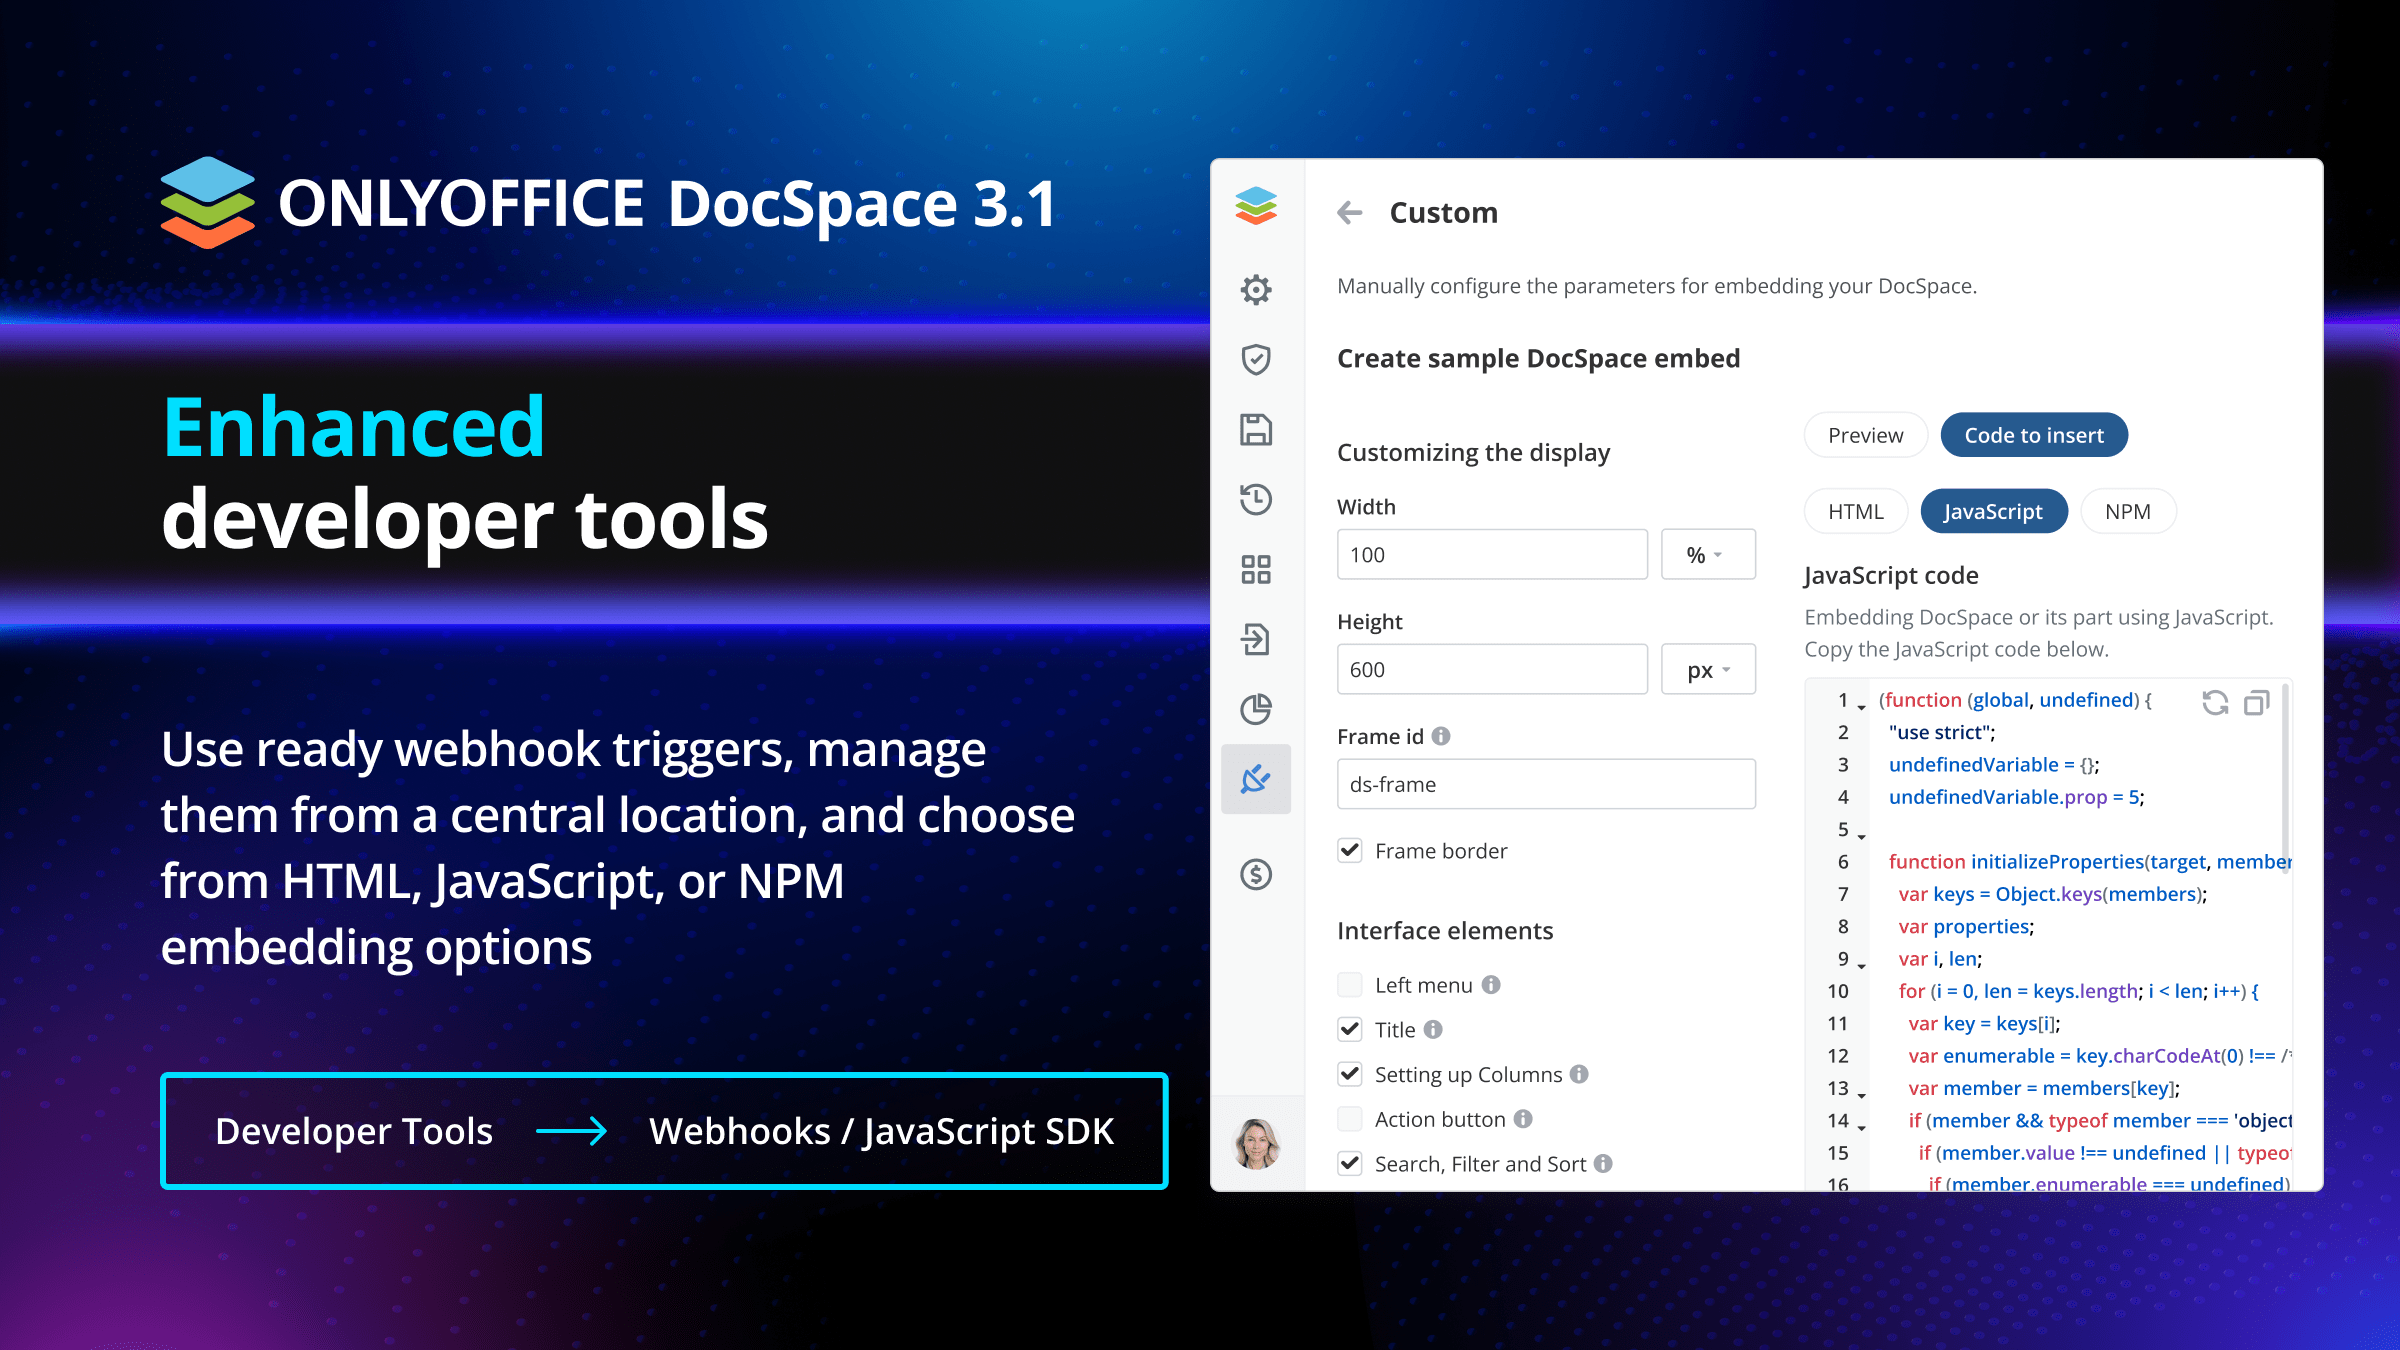Click the Code to insert button

point(2033,435)
